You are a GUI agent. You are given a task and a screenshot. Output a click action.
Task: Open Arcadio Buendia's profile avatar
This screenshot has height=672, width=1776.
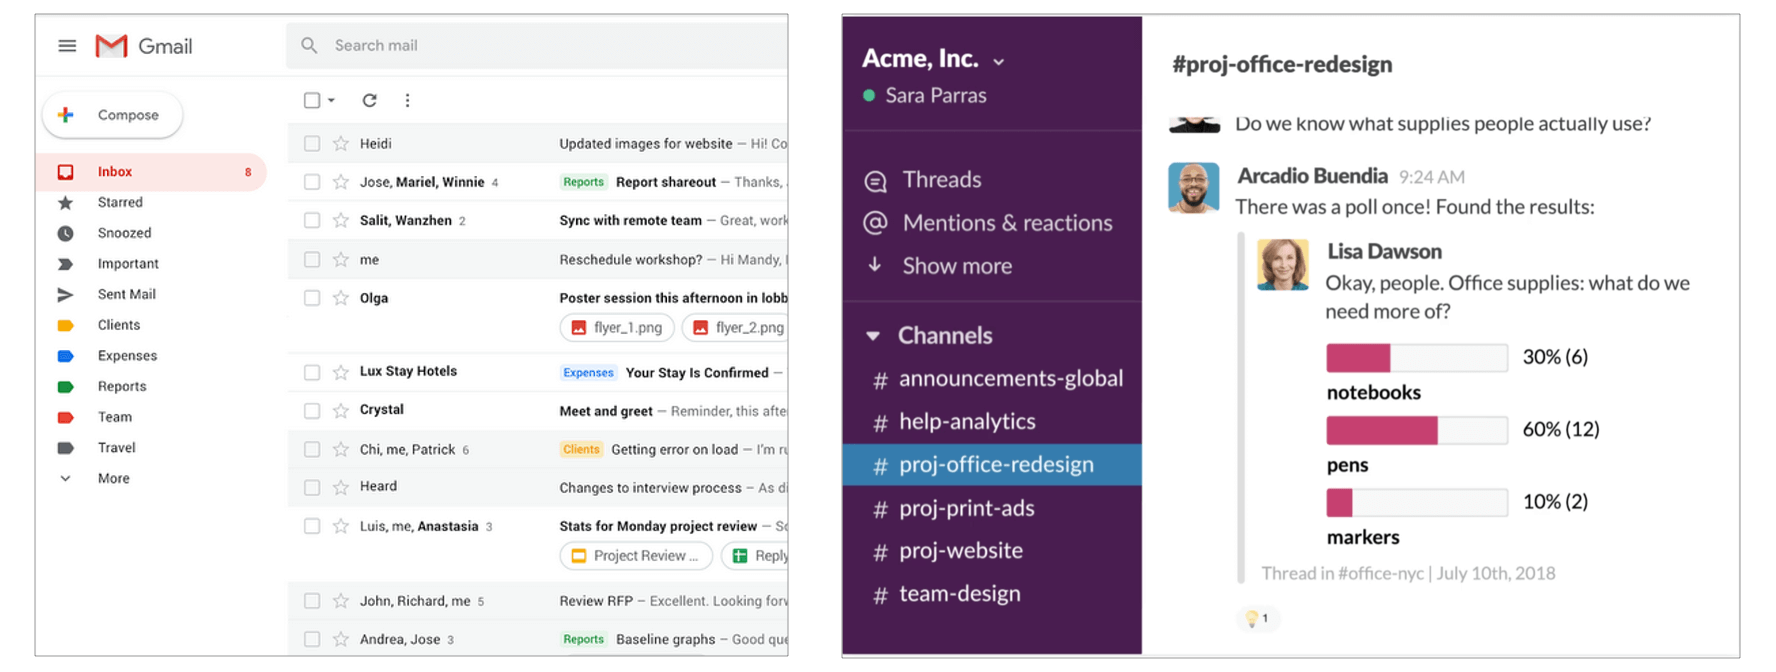coord(1193,188)
